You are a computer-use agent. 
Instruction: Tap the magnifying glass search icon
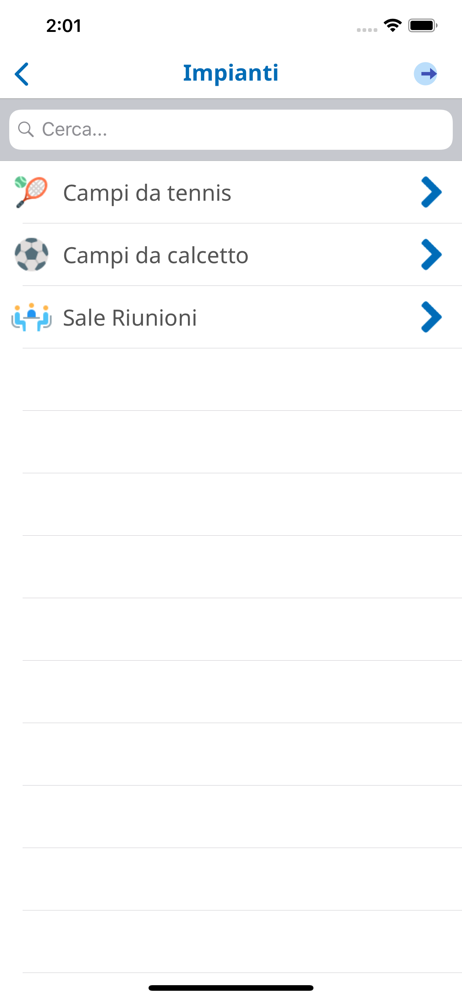pyautogui.click(x=26, y=130)
